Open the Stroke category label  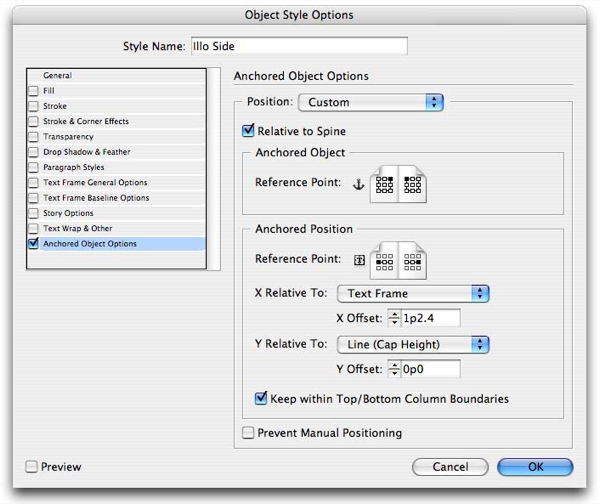pos(55,106)
